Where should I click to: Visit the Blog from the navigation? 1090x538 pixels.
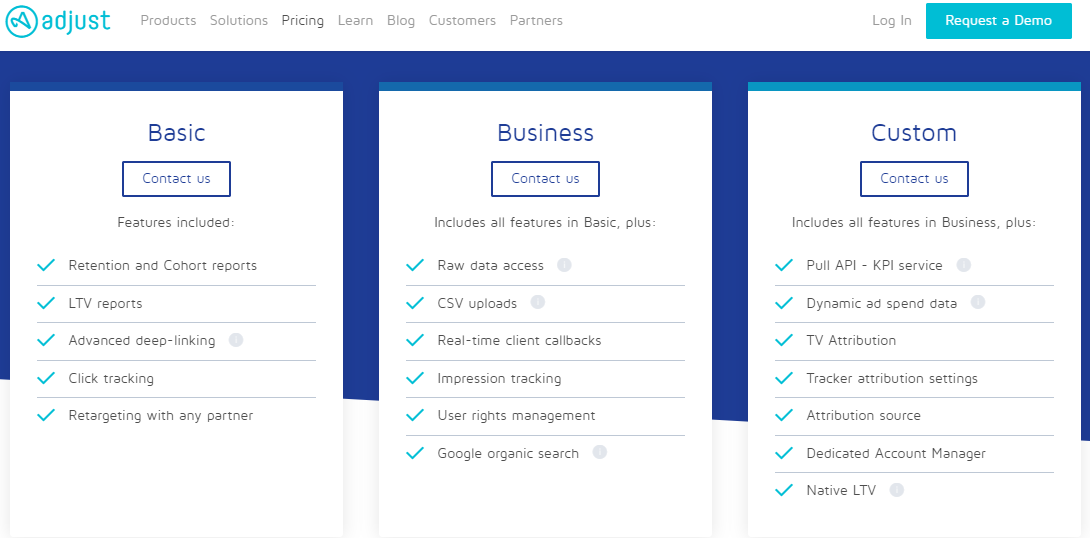(x=401, y=21)
